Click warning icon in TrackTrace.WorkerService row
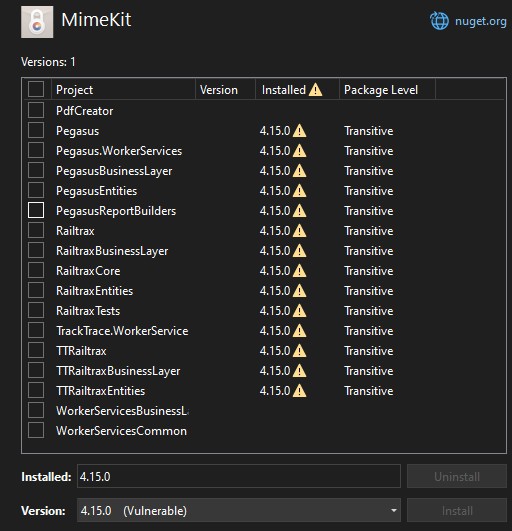The height and width of the screenshot is (531, 512). point(299,331)
